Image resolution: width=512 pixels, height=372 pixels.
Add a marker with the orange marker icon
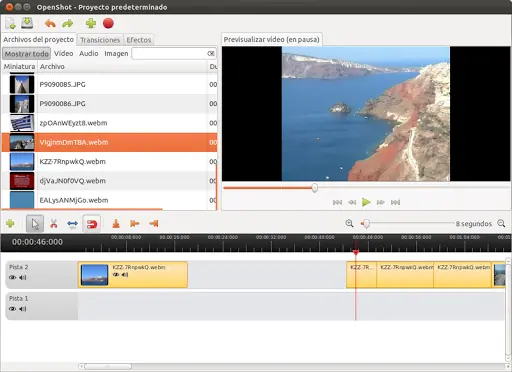tap(116, 224)
